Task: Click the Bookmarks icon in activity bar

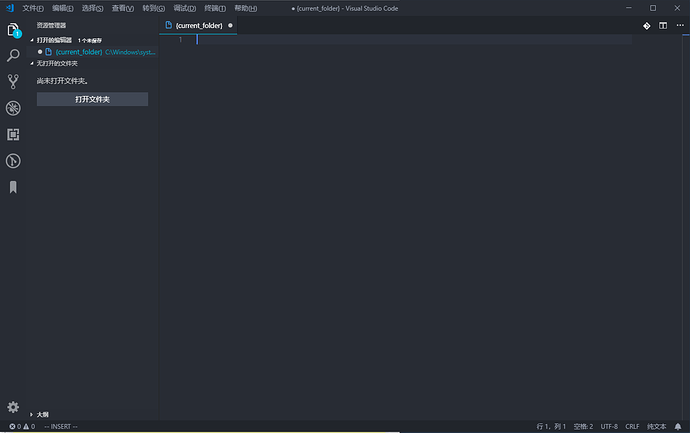Action: pyautogui.click(x=13, y=186)
